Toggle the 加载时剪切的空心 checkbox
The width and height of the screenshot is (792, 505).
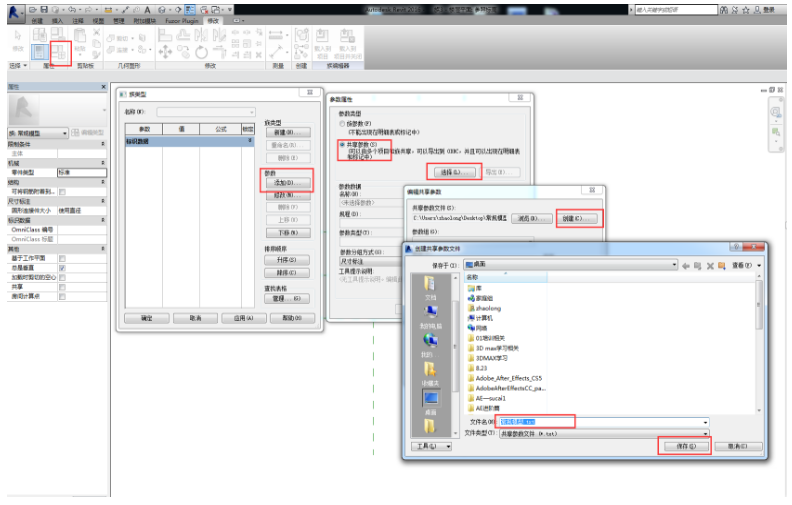point(62,277)
